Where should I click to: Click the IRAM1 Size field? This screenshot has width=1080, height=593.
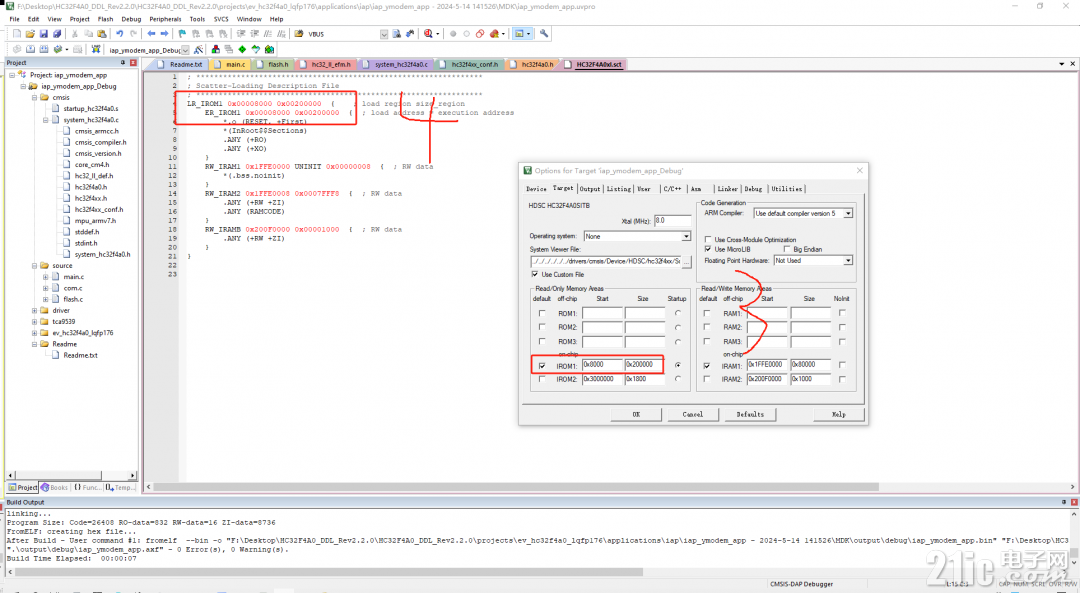[809, 365]
